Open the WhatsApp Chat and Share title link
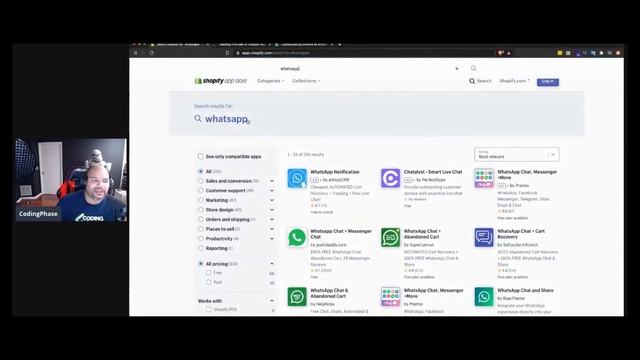The width and height of the screenshot is (640, 360). (525, 290)
